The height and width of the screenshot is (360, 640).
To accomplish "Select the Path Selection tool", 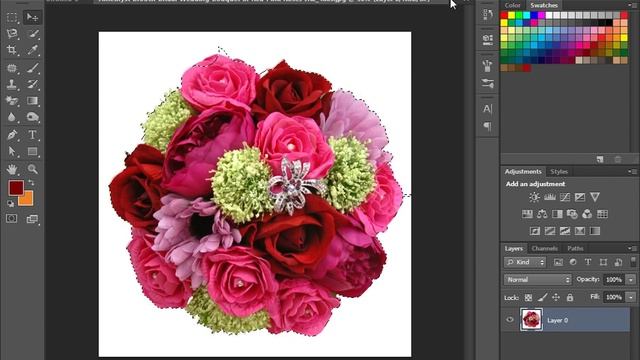I will (x=12, y=151).
